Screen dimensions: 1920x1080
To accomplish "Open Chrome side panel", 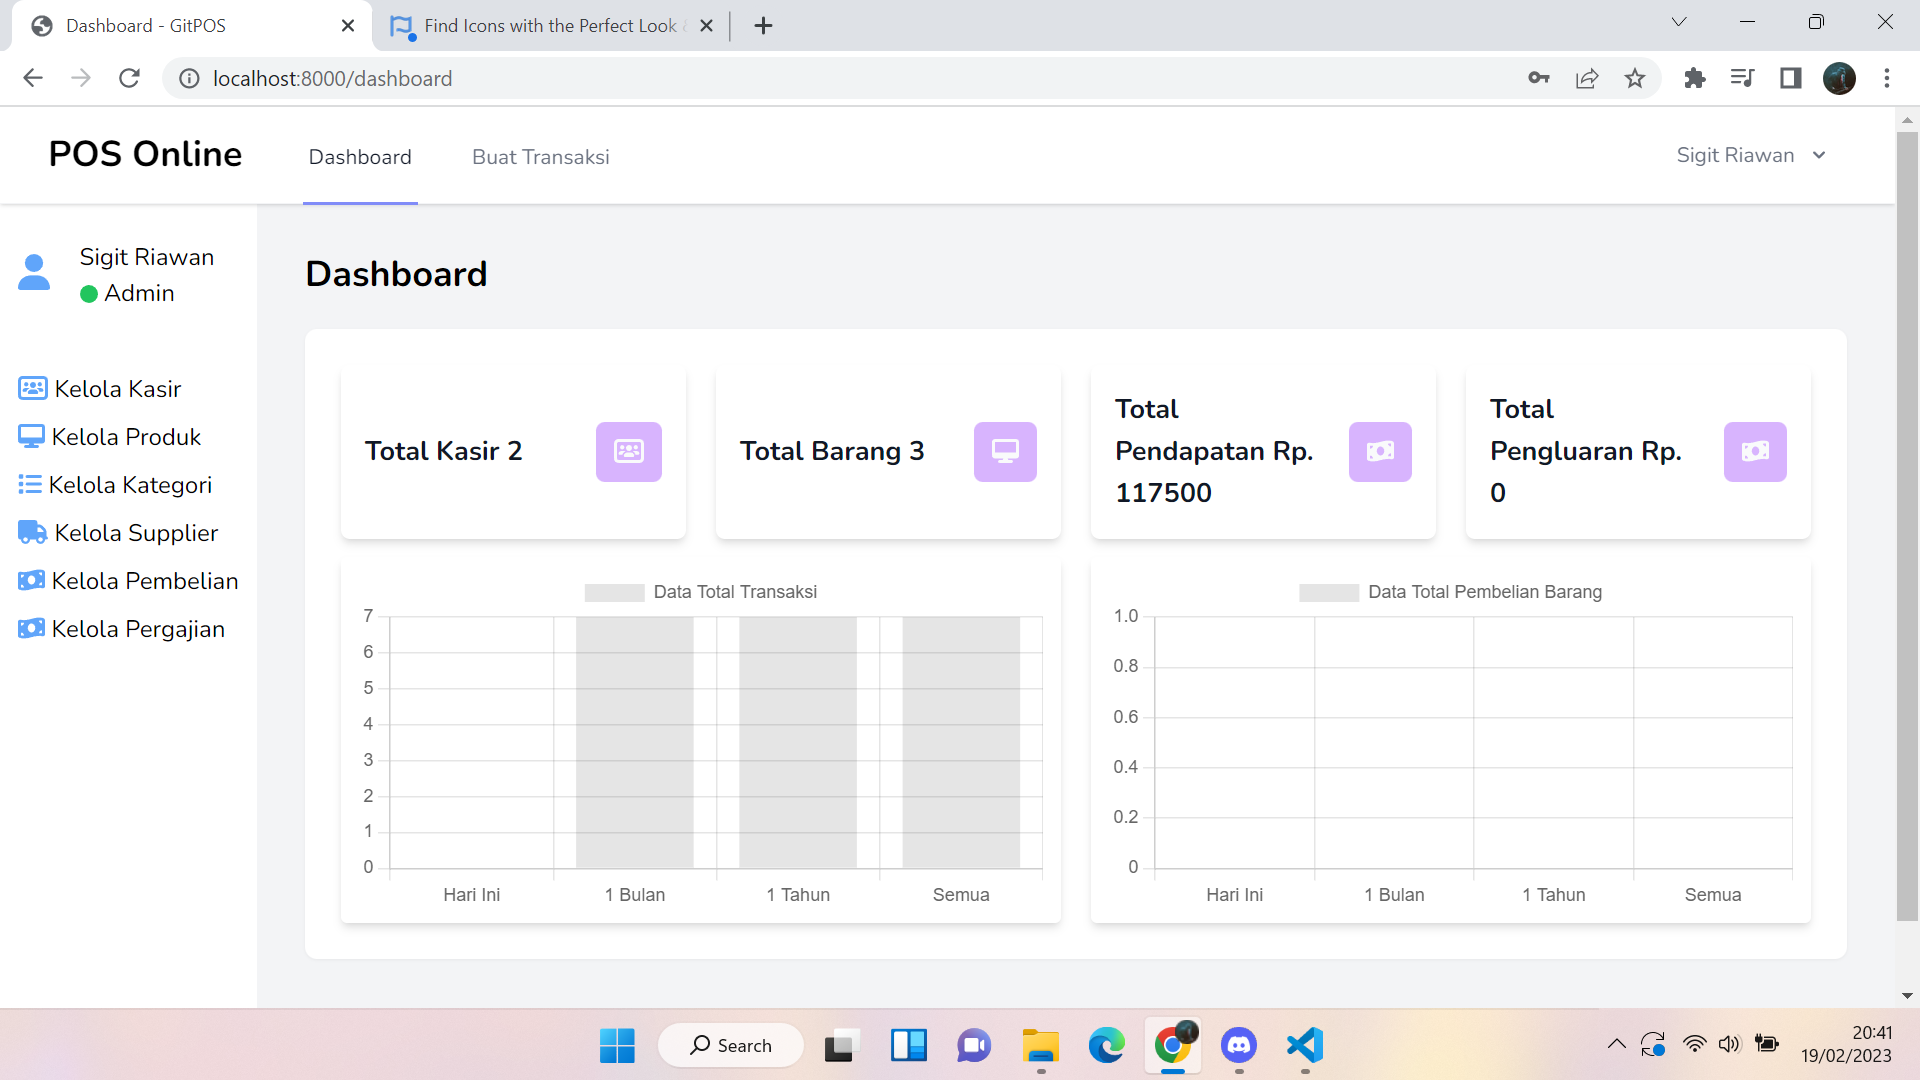I will click(x=1790, y=78).
